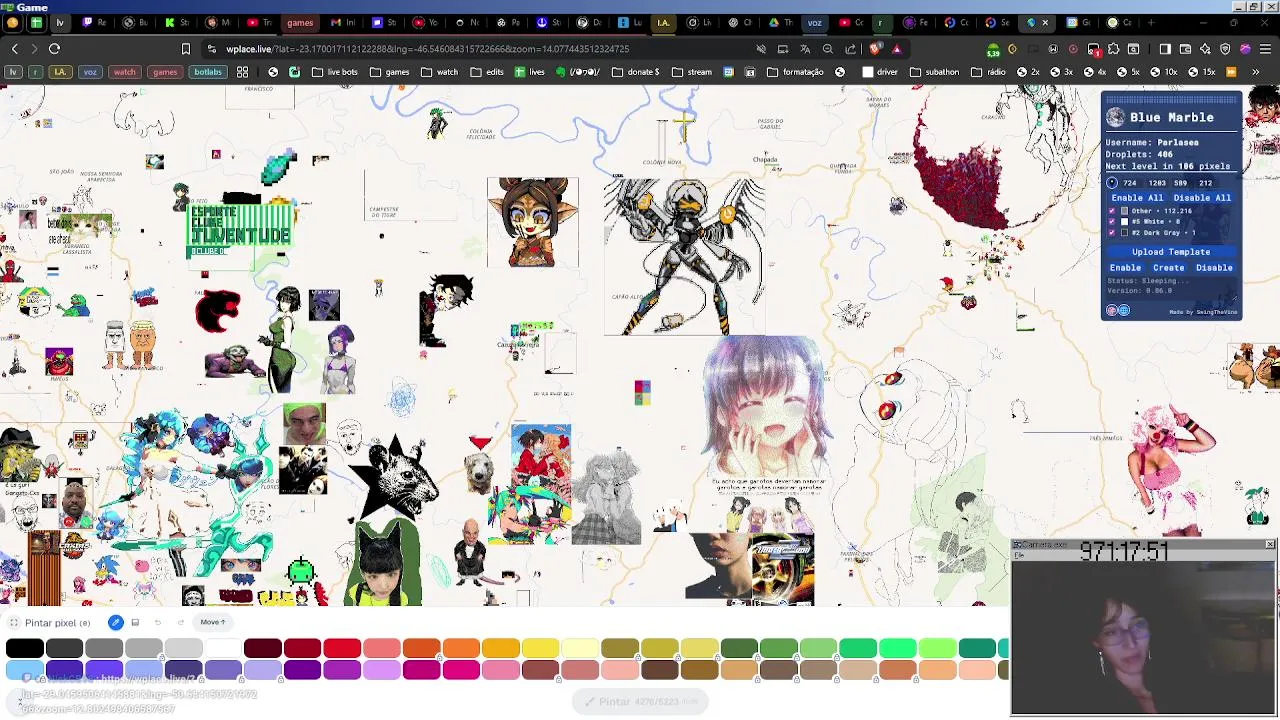
Task: Select the black color swatch
Action: click(x=24, y=649)
